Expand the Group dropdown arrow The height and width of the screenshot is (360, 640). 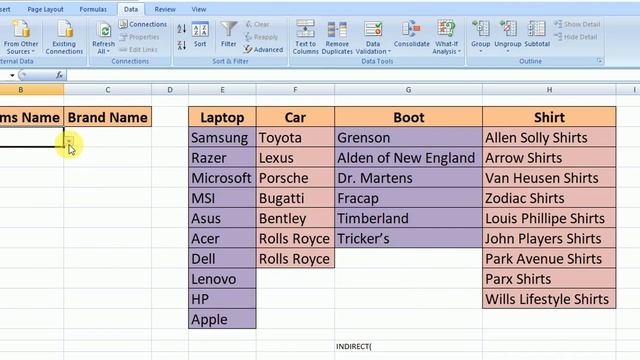click(x=480, y=51)
